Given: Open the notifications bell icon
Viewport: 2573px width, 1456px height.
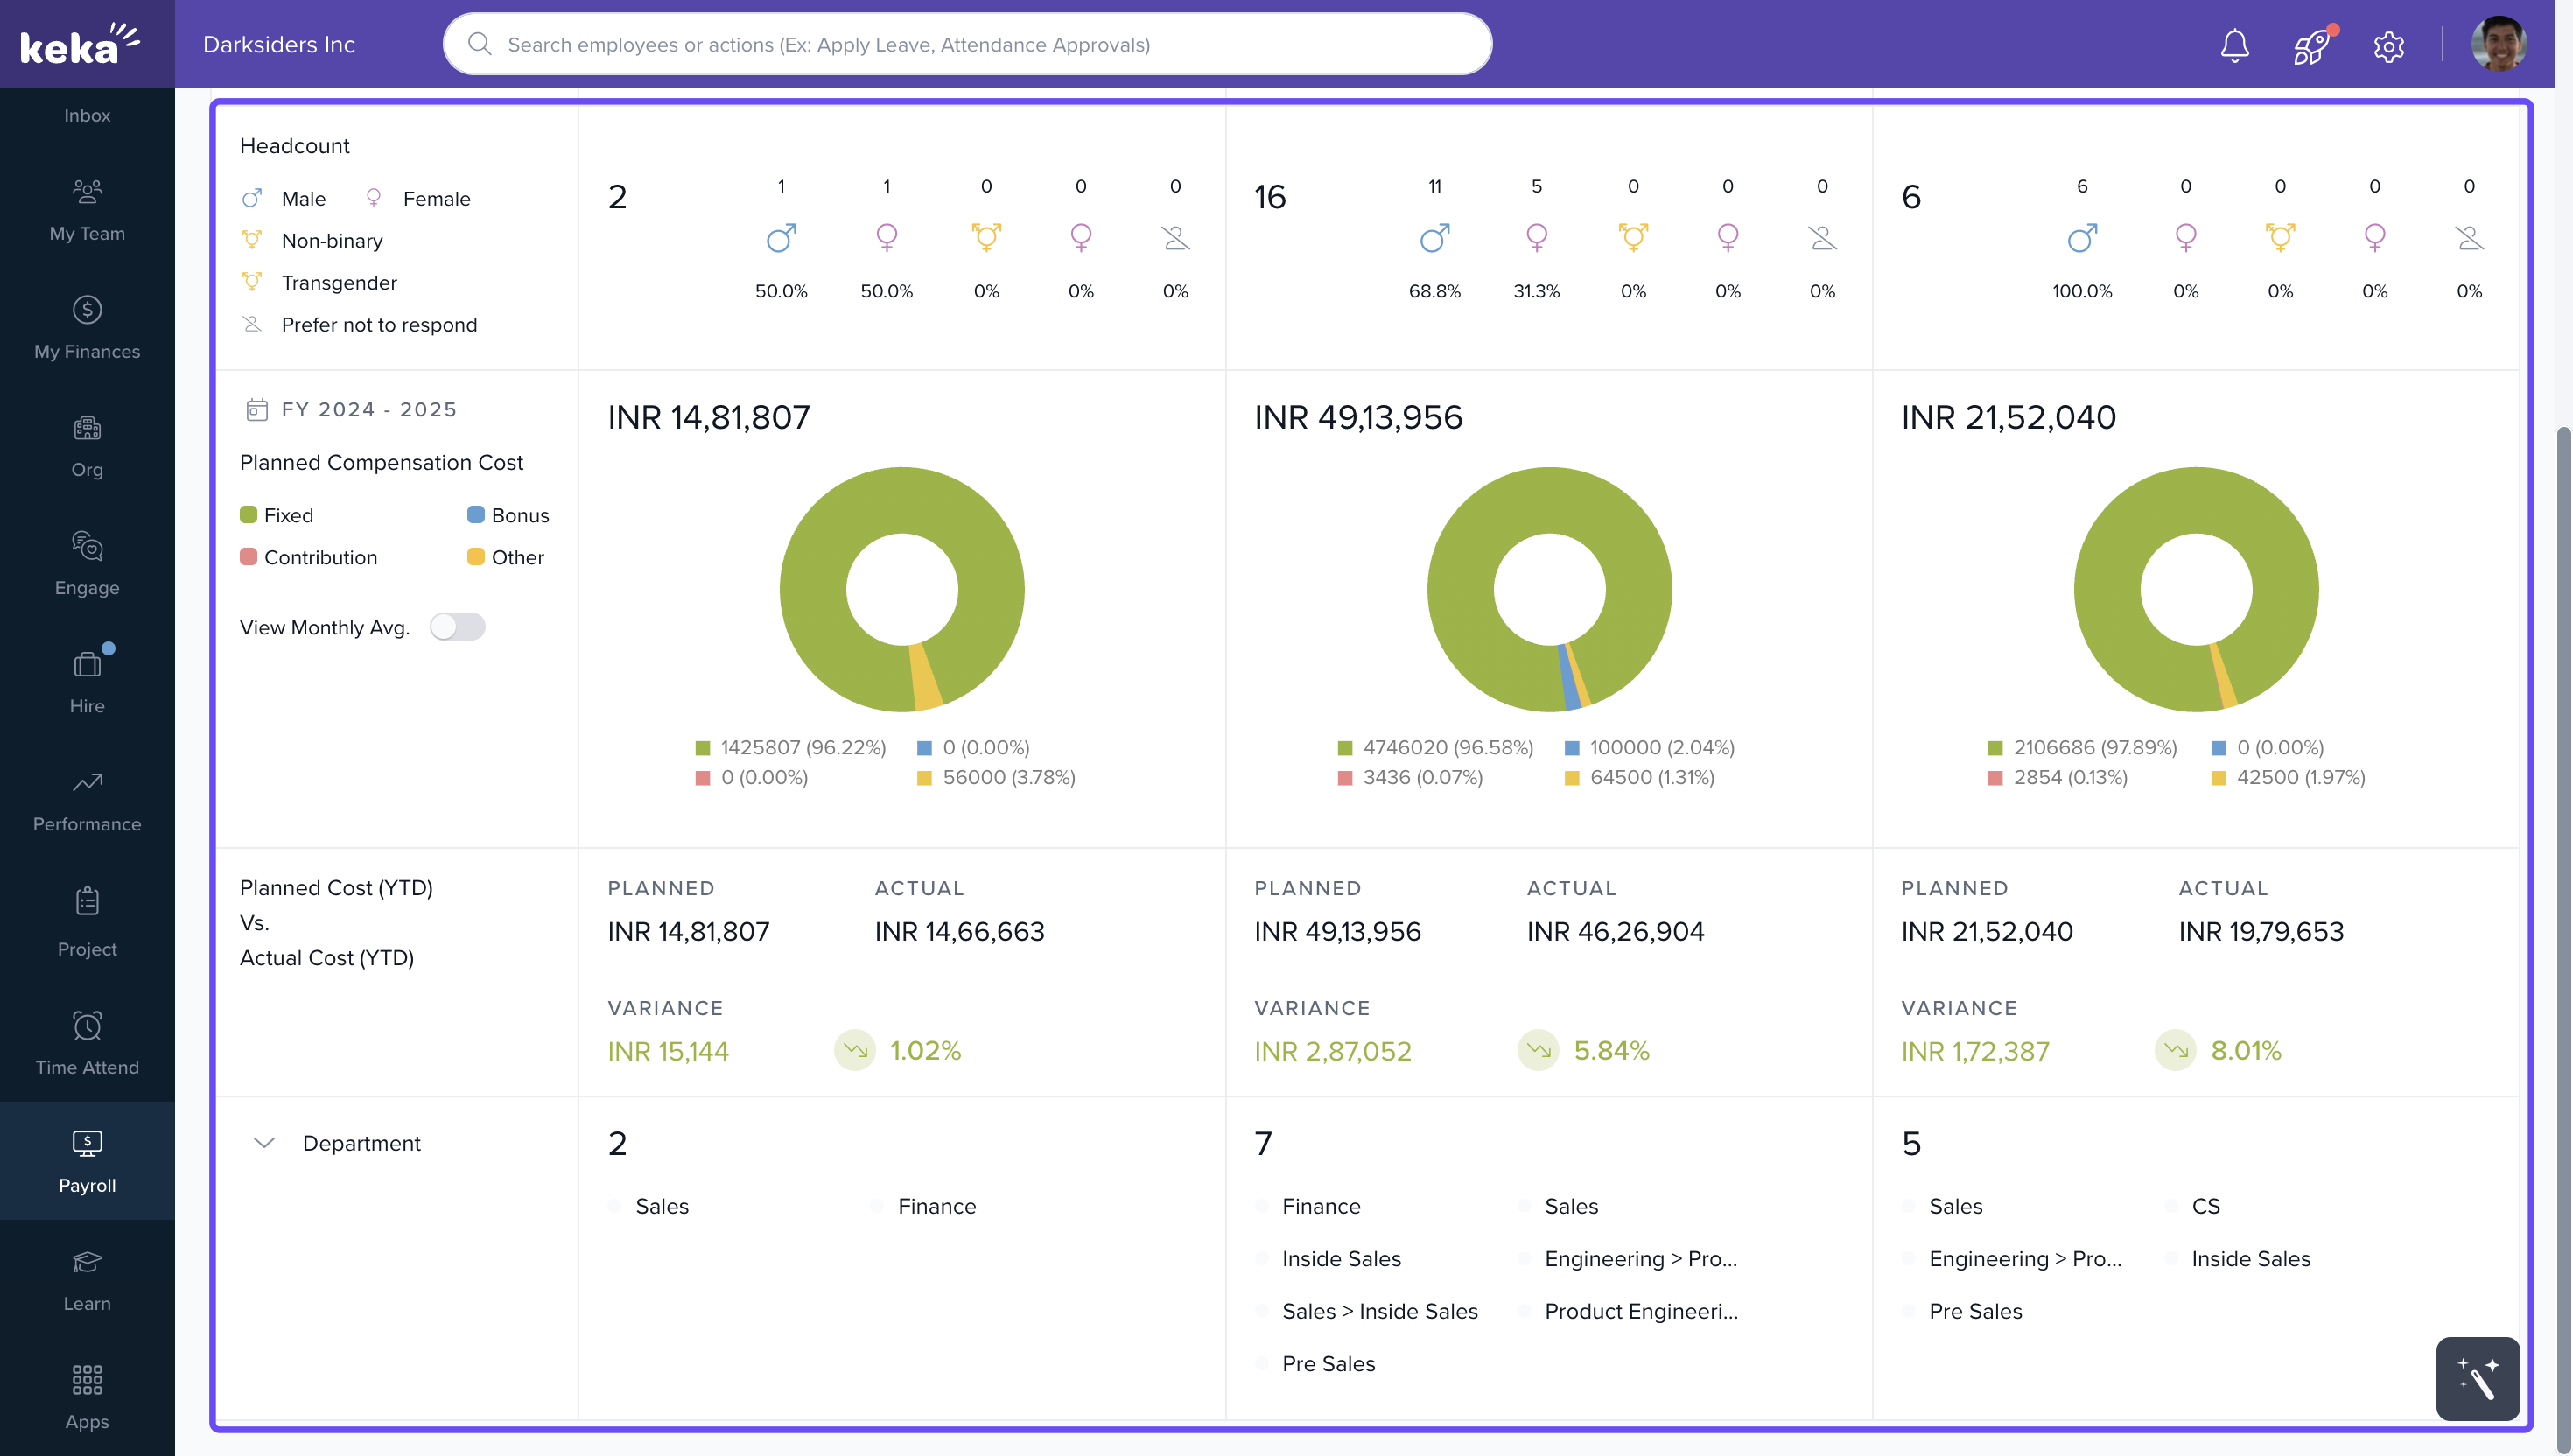Looking at the screenshot, I should 2234,45.
